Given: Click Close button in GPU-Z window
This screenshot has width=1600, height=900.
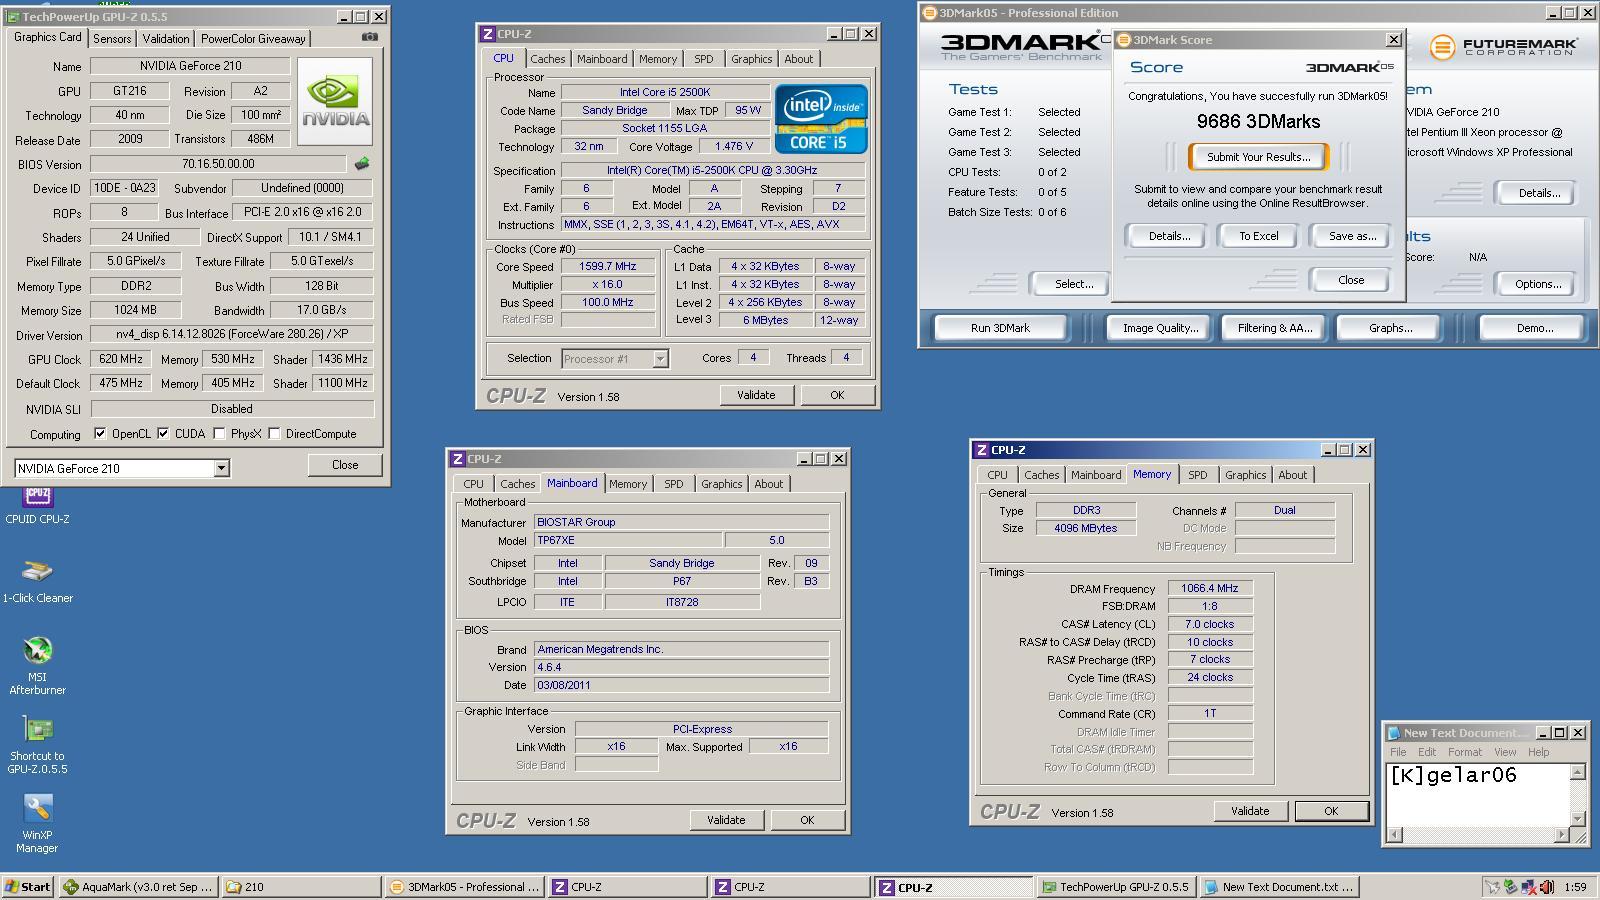Looking at the screenshot, I should (345, 465).
